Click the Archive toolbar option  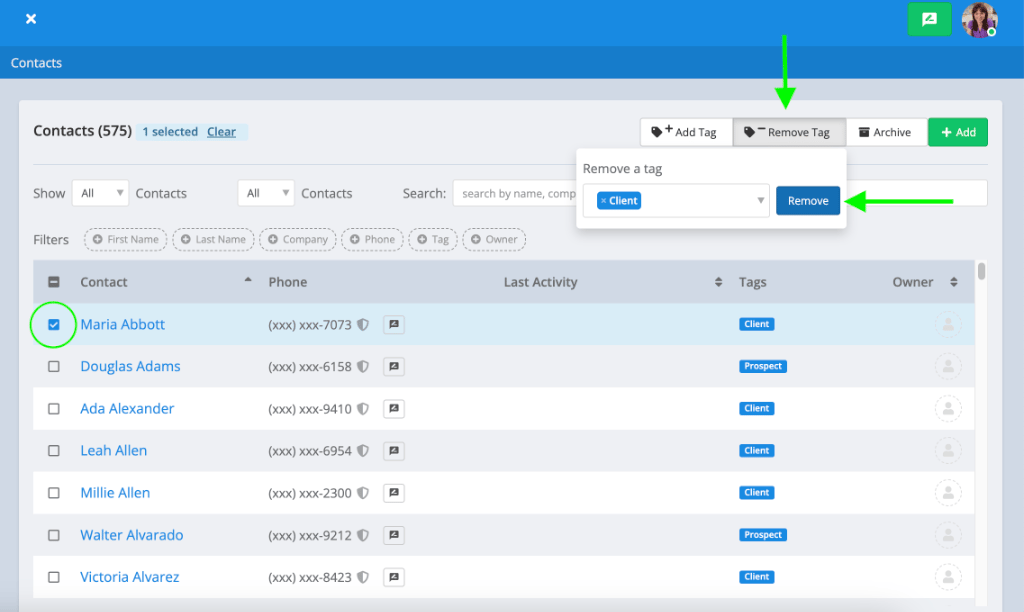pyautogui.click(x=886, y=132)
